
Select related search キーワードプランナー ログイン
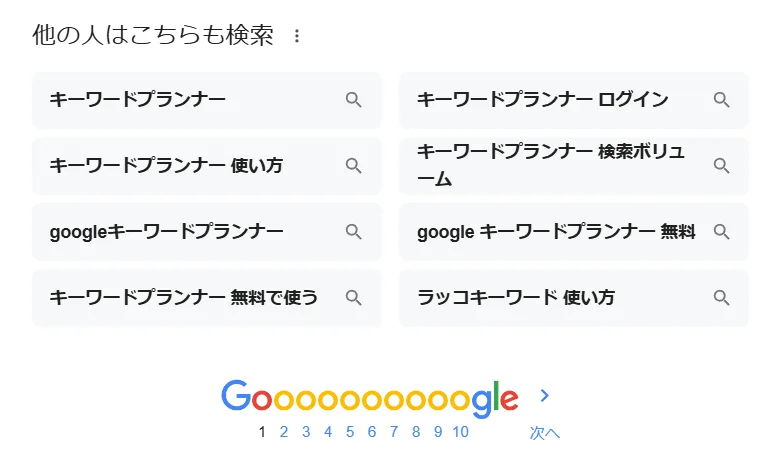pos(574,100)
